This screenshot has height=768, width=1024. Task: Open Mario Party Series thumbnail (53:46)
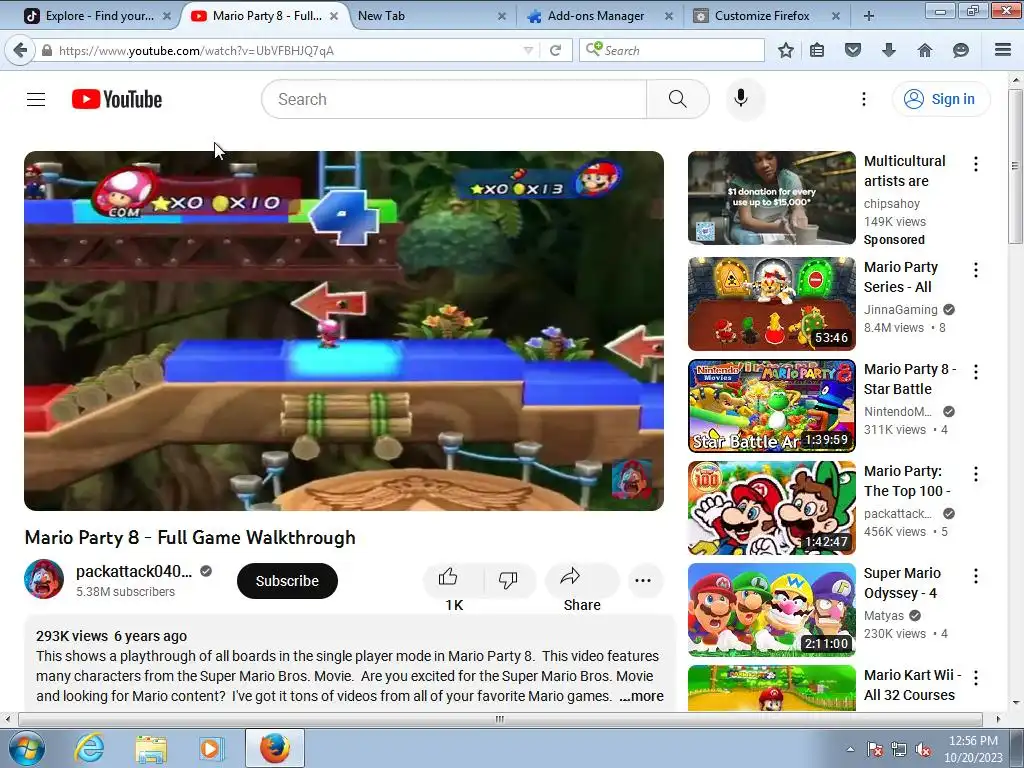coord(771,304)
